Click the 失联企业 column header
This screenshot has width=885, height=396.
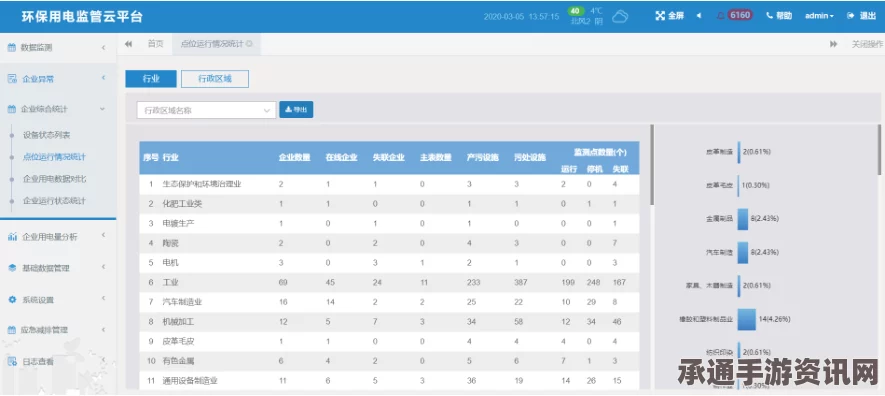[x=388, y=158]
